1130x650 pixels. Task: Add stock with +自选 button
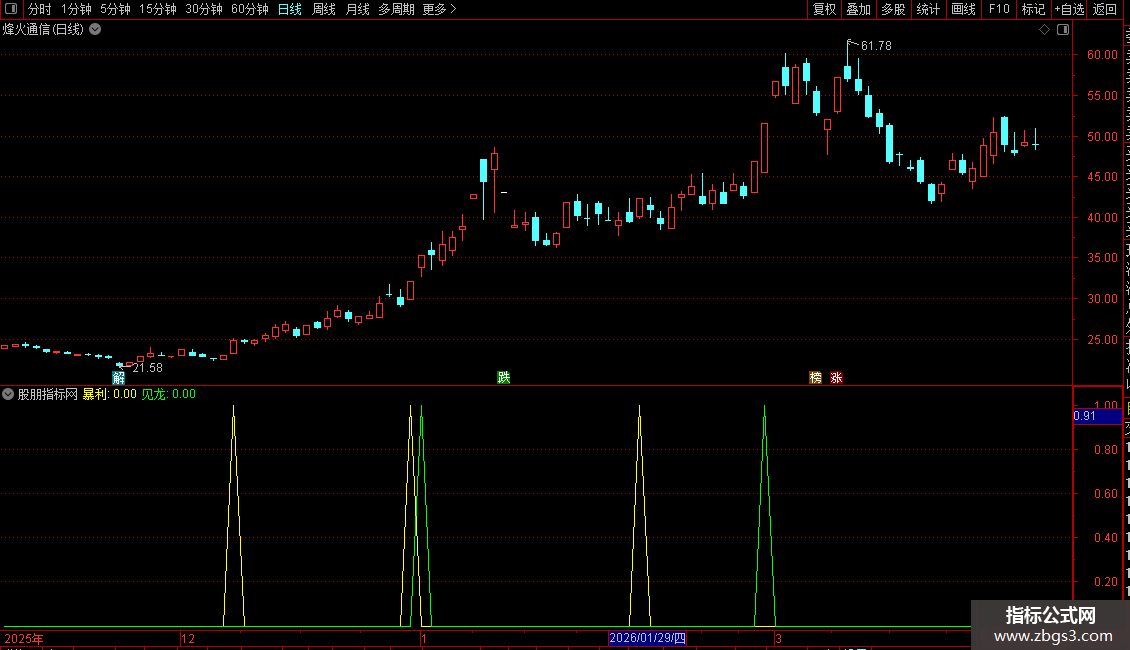pyautogui.click(x=1069, y=9)
